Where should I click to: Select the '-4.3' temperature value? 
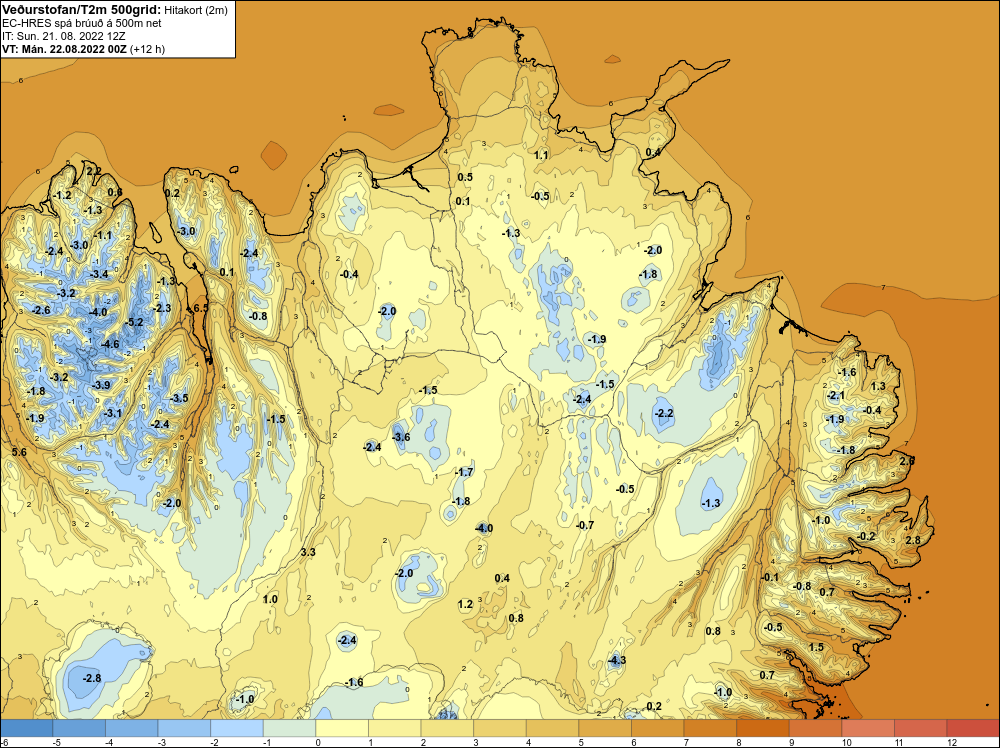[617, 660]
